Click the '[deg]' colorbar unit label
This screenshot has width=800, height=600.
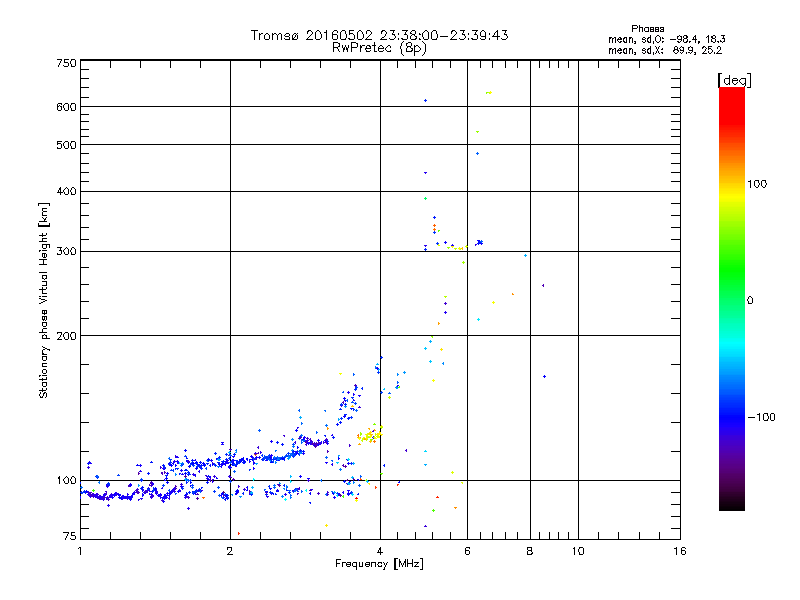pos(734,81)
